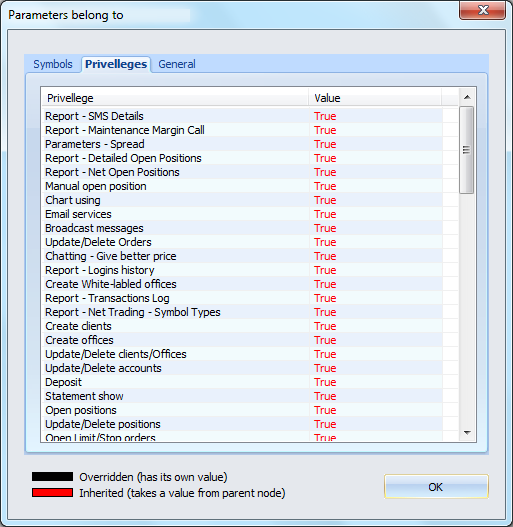Click True value for Email services
This screenshot has width=513, height=527.
(x=325, y=214)
